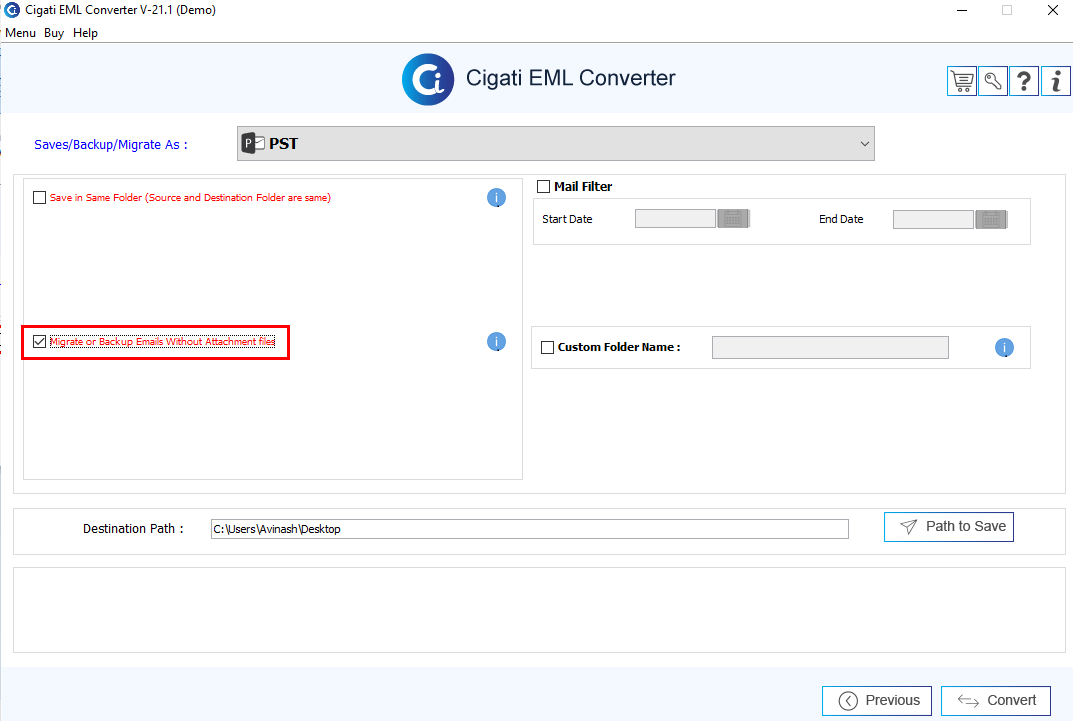Tick the Custom Folder Name checkbox
Image resolution: width=1073 pixels, height=721 pixels.
coord(547,348)
